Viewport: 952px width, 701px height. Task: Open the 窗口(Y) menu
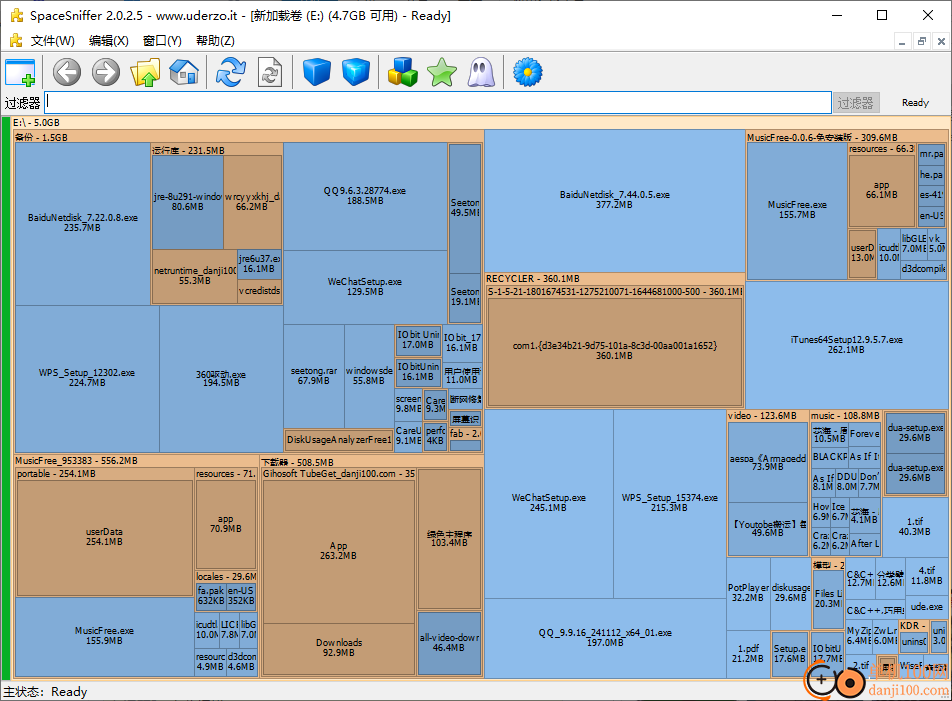coord(162,41)
